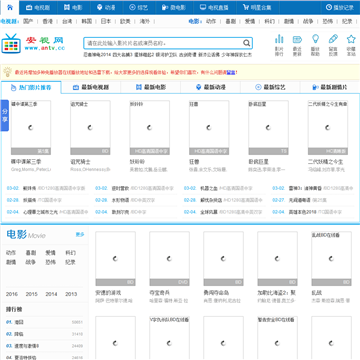This screenshot has width=360, height=360.
Task: Open the 安德的游戏 movie poster
Action: 115,259
